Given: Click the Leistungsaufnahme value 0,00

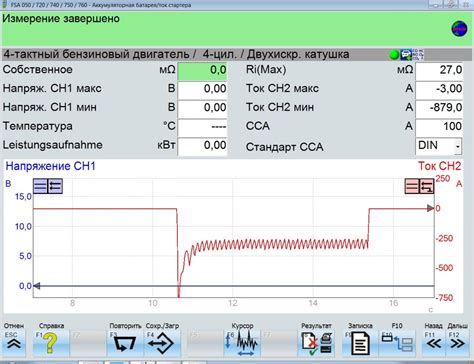Looking at the screenshot, I should pos(202,146).
